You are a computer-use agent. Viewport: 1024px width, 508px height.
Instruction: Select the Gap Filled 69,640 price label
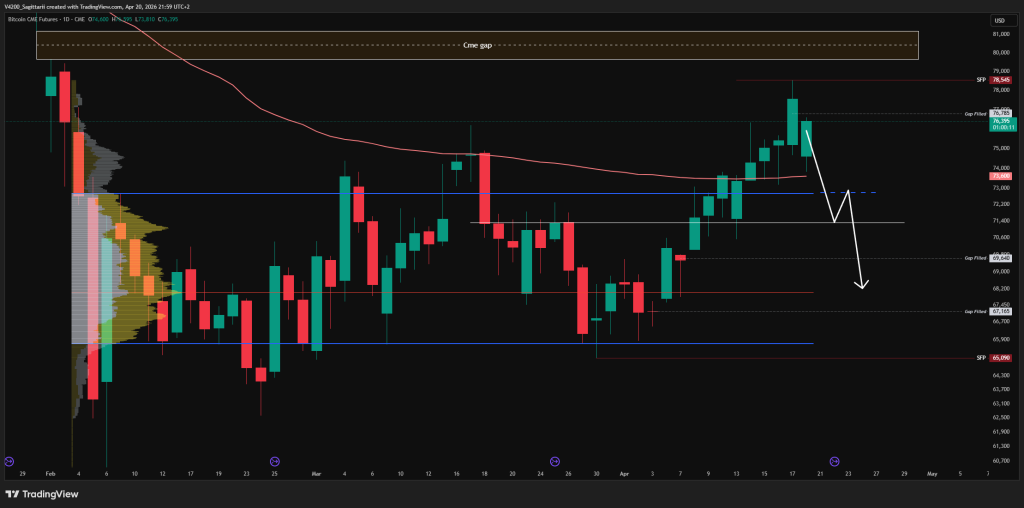1000,258
